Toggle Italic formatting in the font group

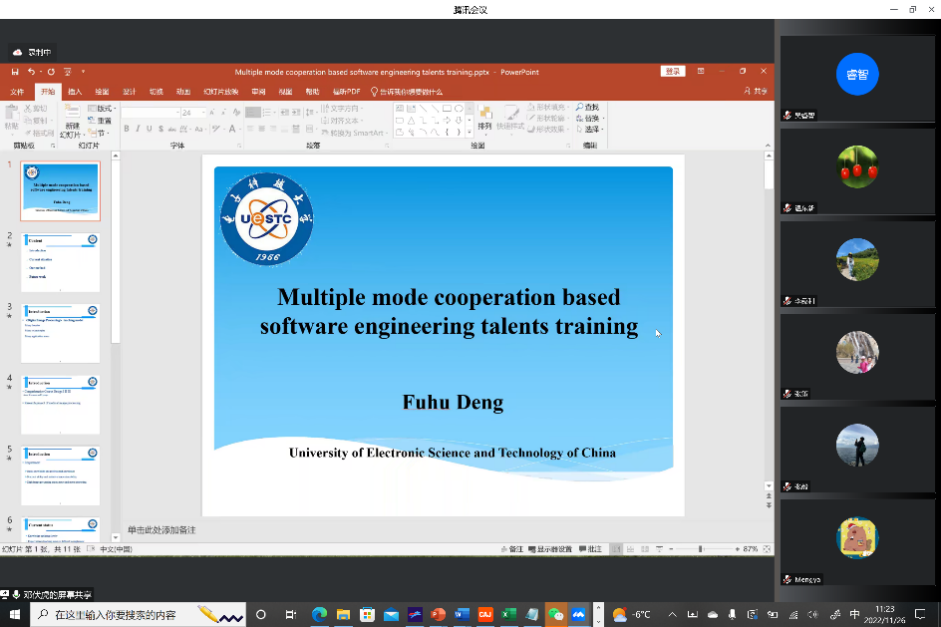click(x=138, y=129)
